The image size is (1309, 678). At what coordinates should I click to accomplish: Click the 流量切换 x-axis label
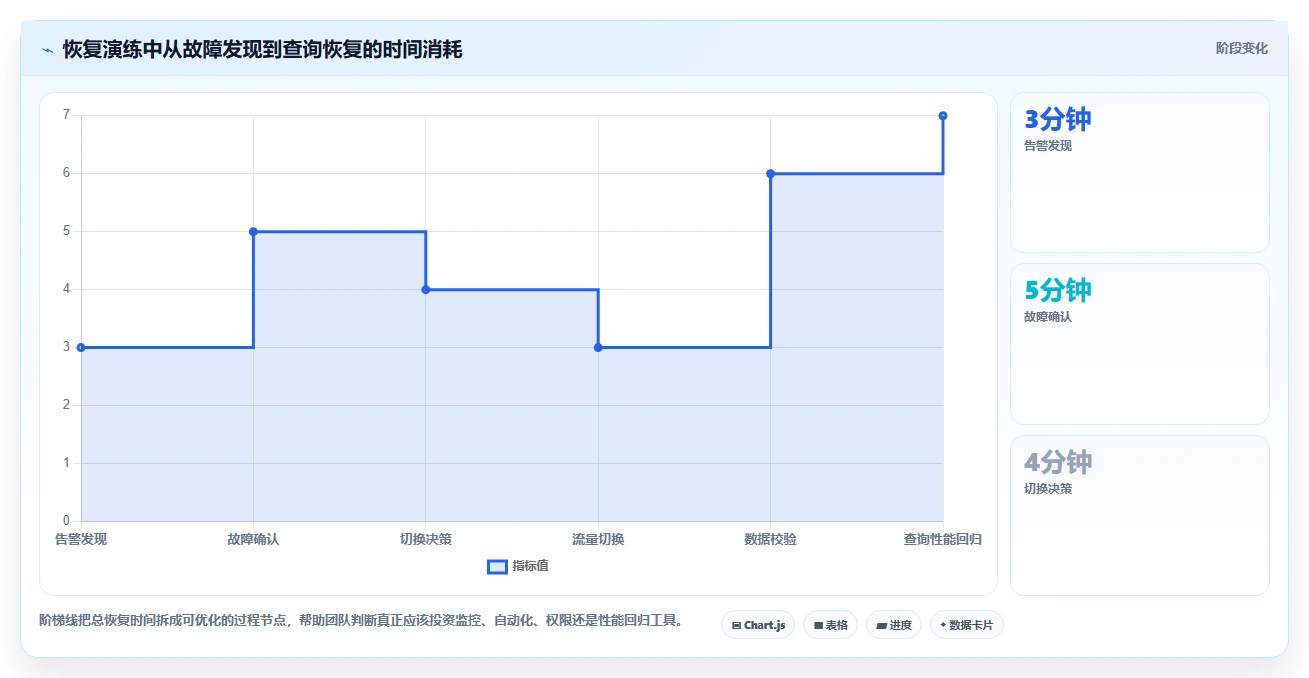tap(598, 540)
